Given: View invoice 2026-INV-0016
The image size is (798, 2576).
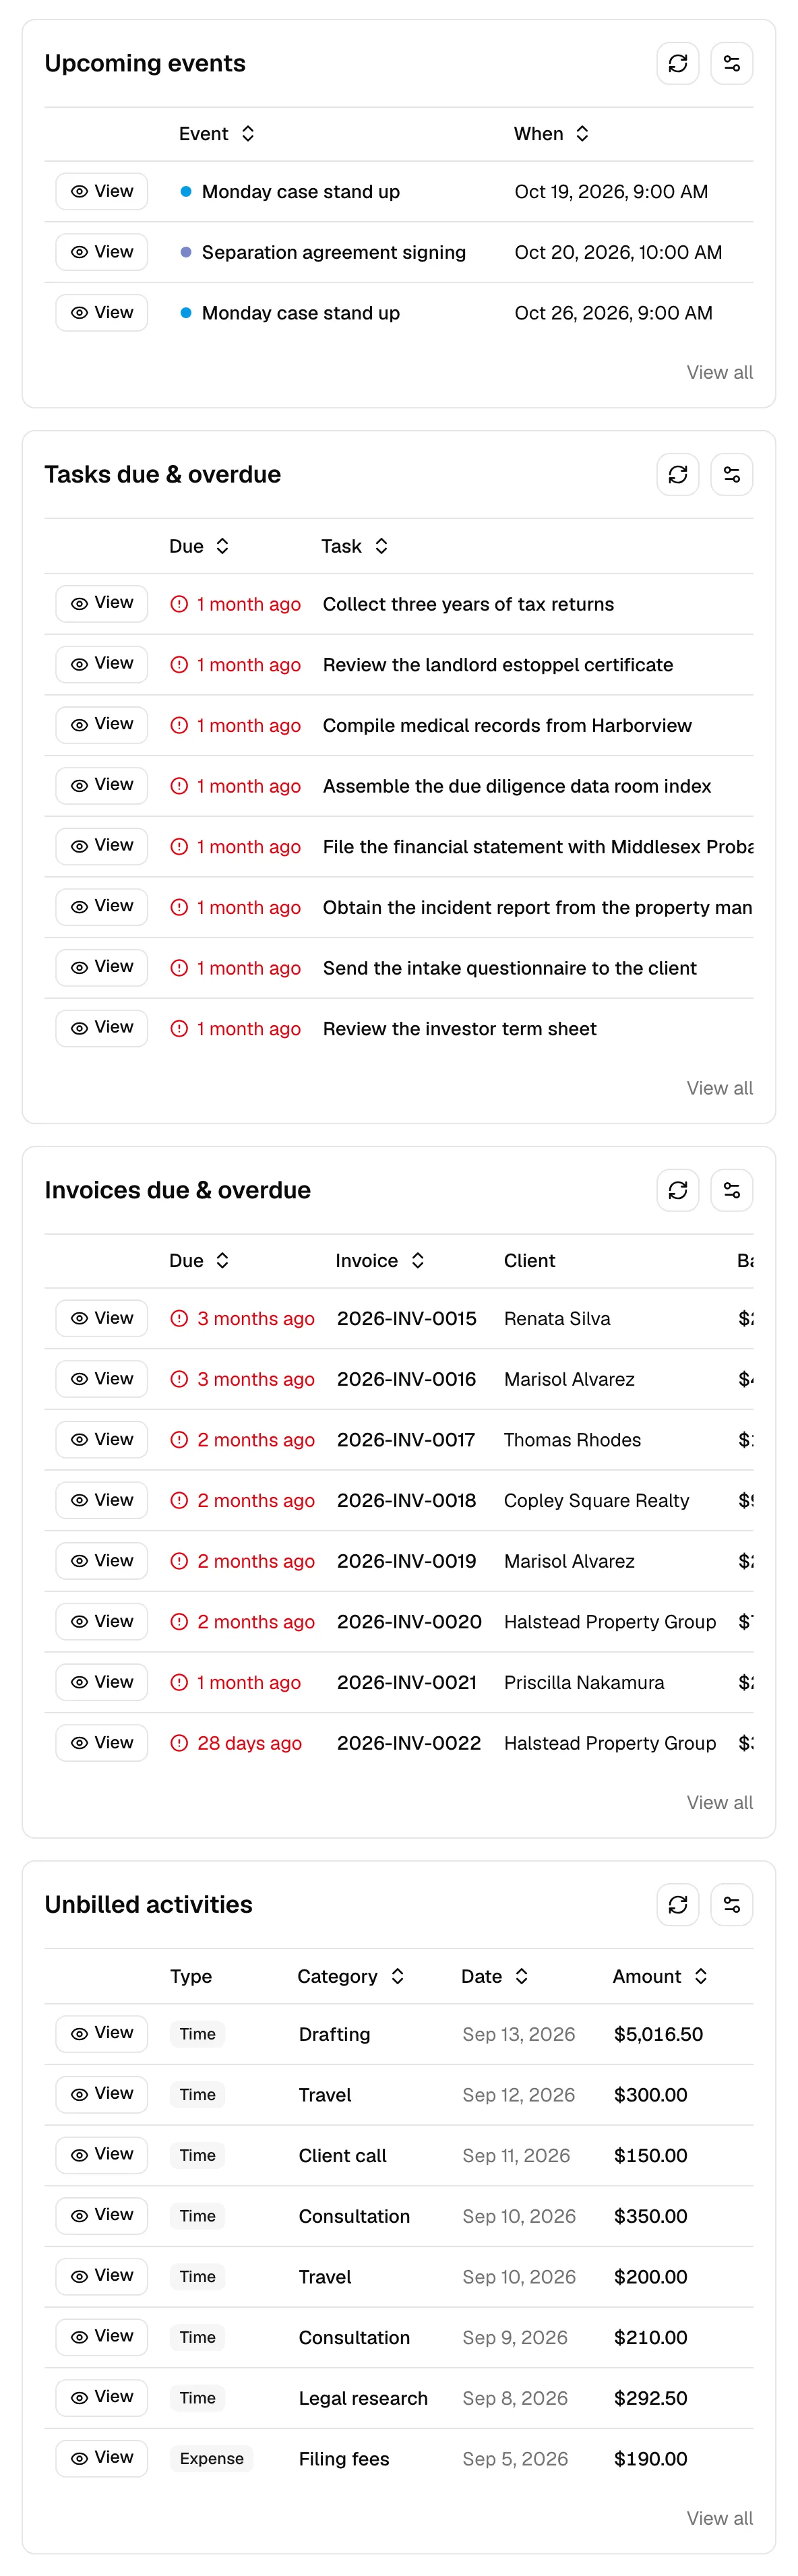Looking at the screenshot, I should (x=102, y=1379).
